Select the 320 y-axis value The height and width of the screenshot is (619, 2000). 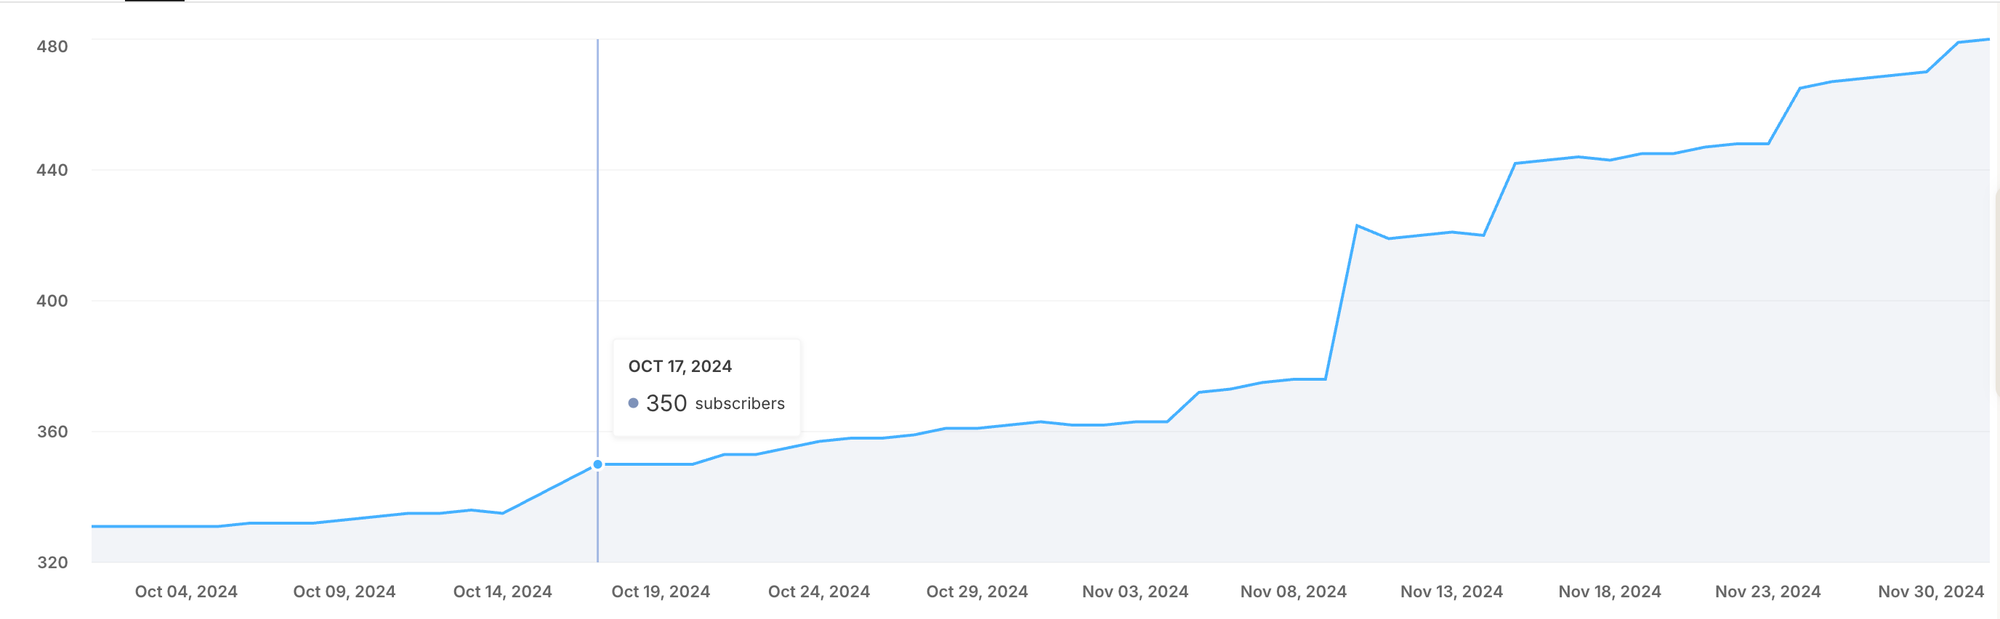click(52, 562)
